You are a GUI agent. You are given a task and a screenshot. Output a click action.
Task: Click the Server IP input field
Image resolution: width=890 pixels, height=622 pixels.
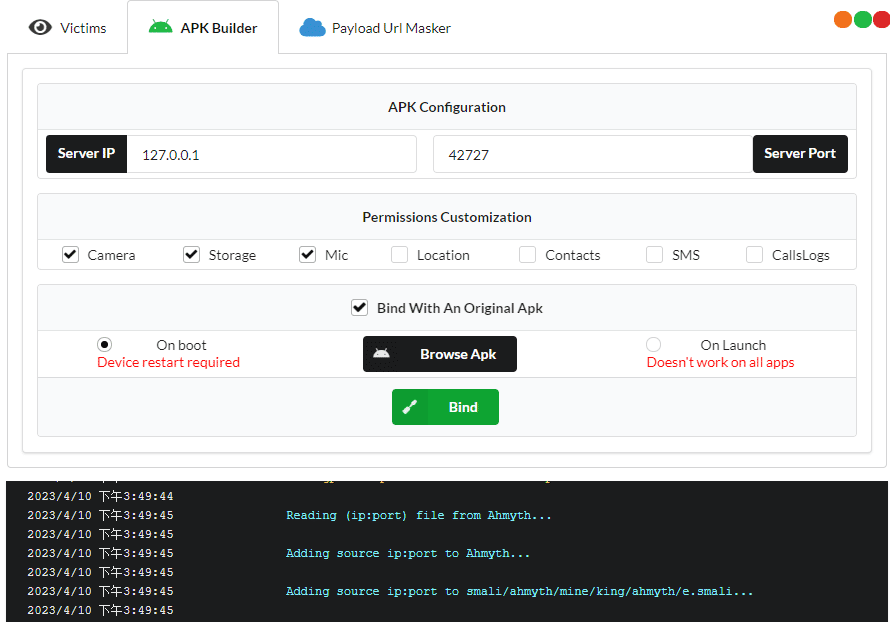(271, 154)
